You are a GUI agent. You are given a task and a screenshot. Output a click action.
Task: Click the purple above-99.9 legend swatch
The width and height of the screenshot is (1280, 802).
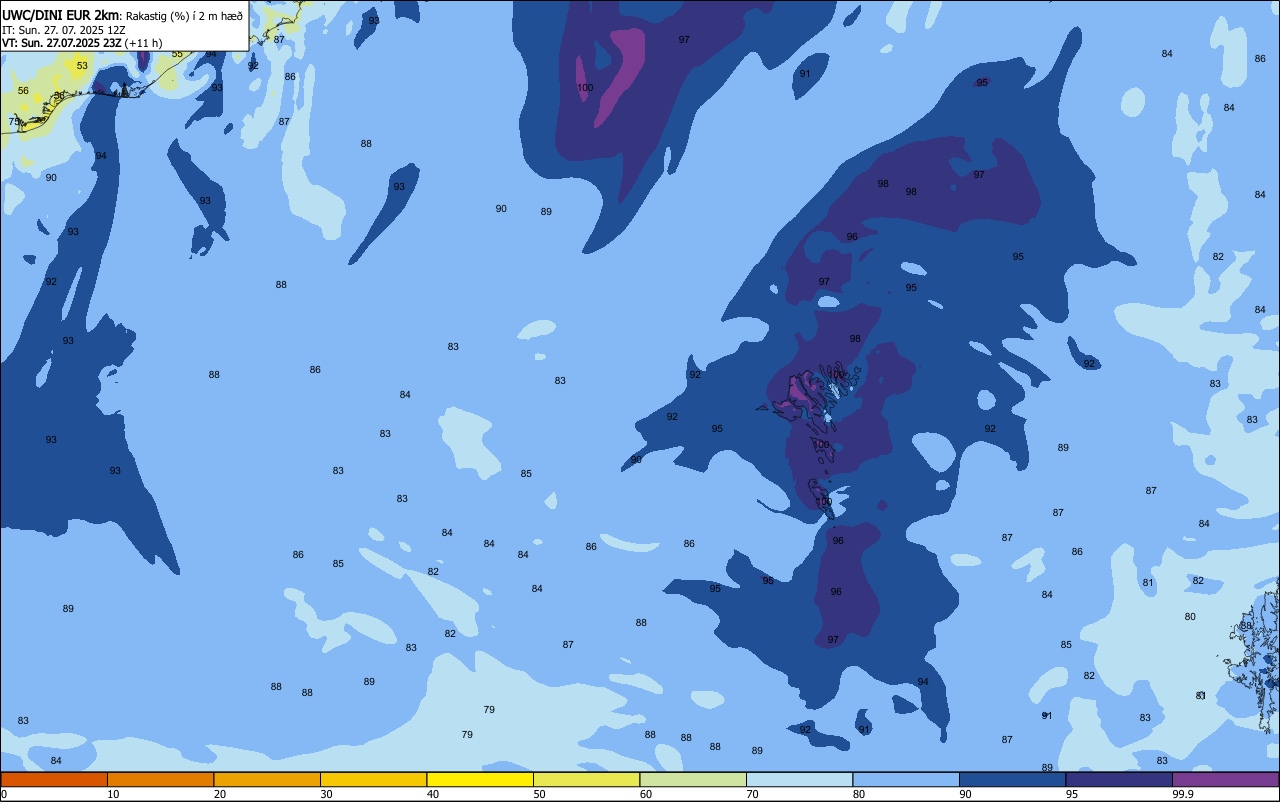pos(1225,779)
